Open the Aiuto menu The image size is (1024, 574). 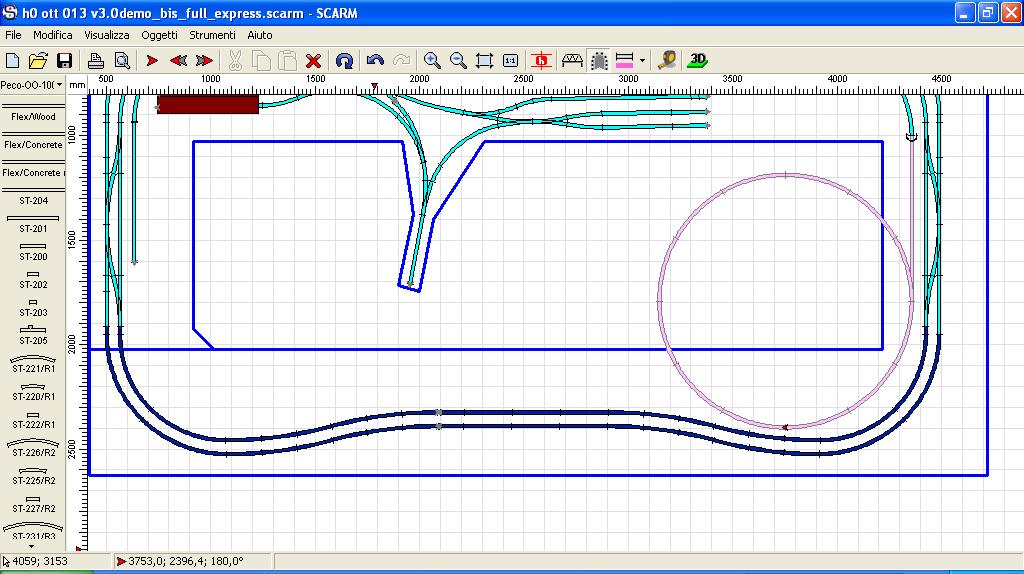click(x=260, y=35)
